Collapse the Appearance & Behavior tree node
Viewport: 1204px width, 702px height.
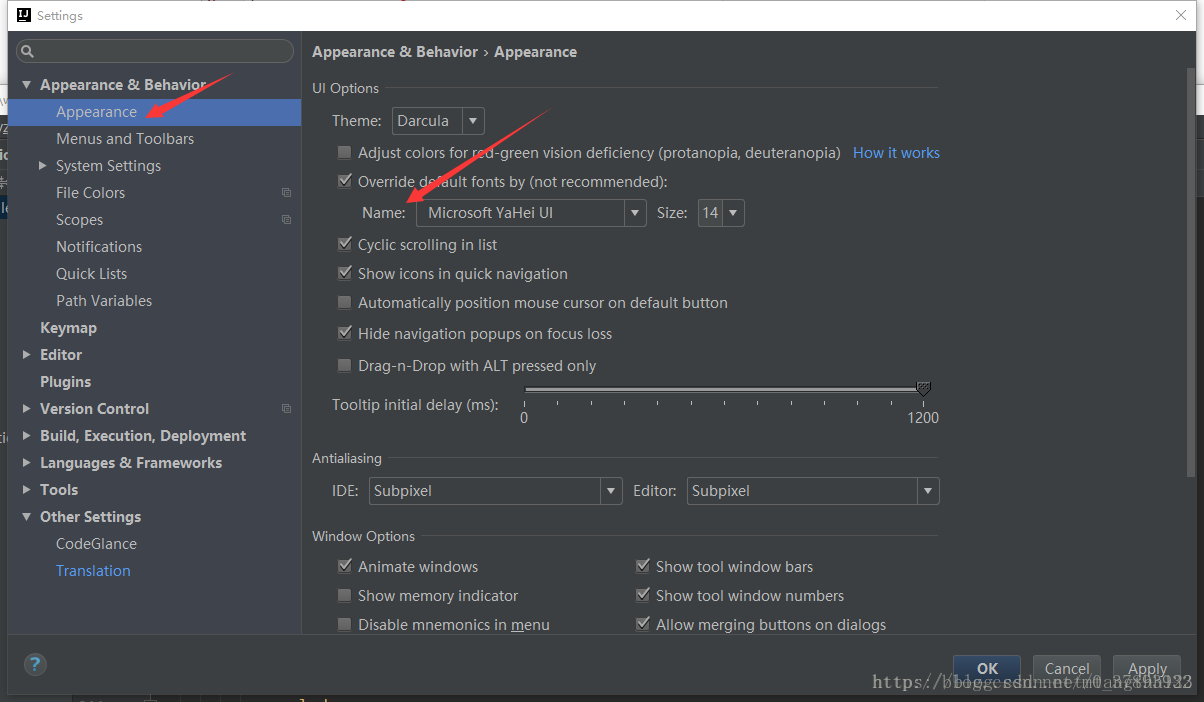27,85
